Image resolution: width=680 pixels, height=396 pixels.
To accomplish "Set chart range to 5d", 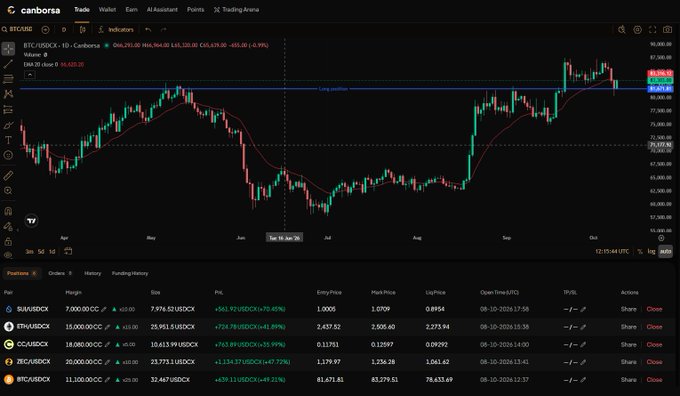I will 41,252.
